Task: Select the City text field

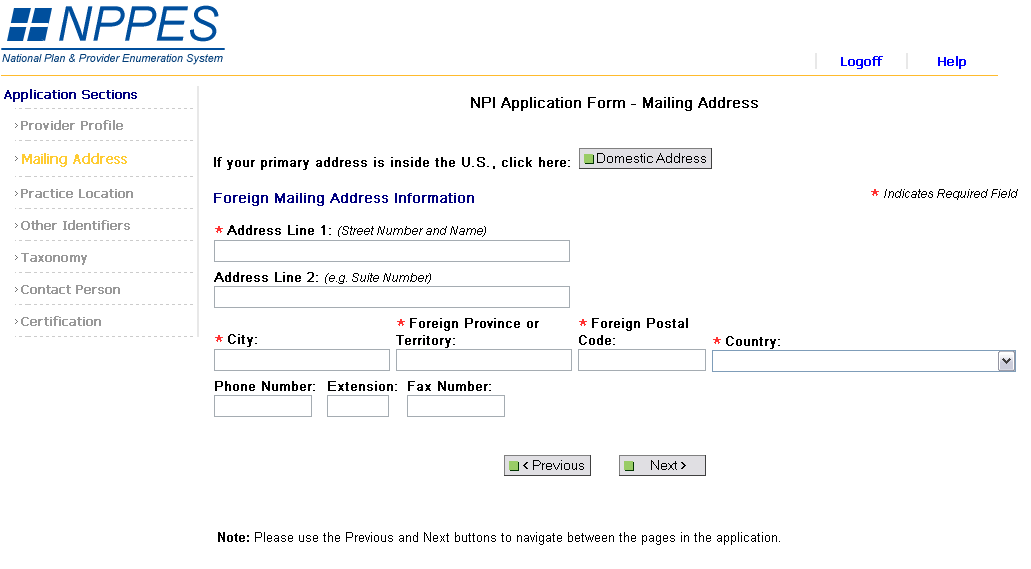Action: tap(301, 360)
